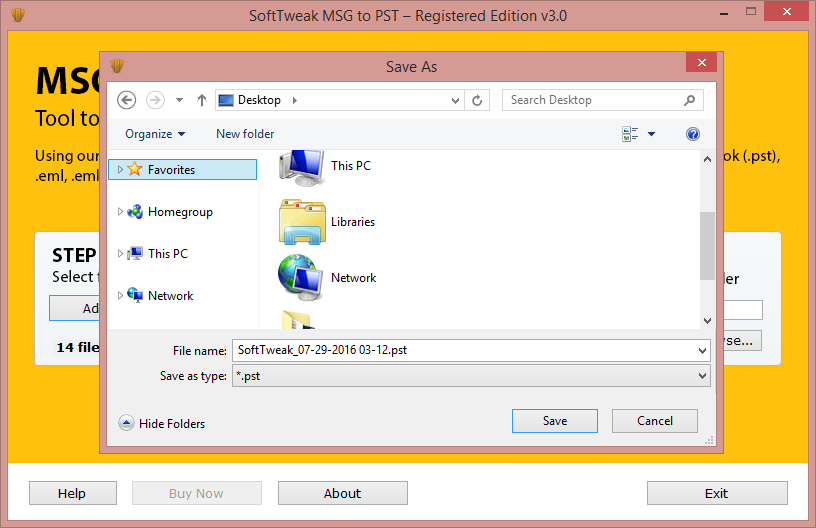Click the Desktop breadcrumb in address bar
The image size is (816, 528).
coord(259,100)
